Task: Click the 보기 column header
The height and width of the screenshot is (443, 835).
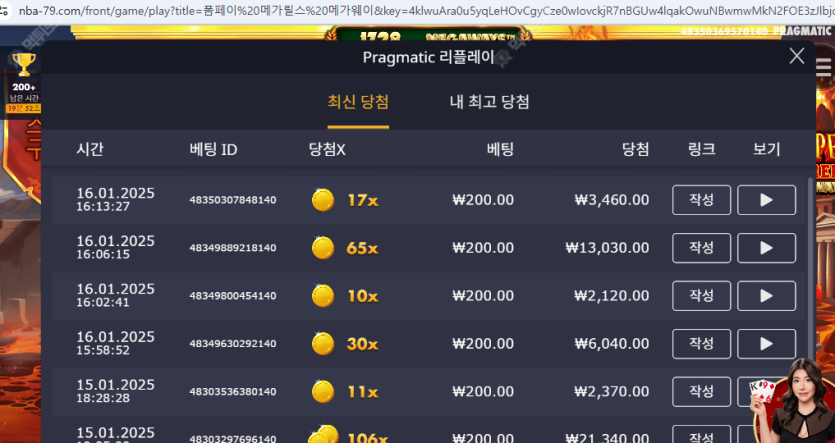Action: [766, 150]
